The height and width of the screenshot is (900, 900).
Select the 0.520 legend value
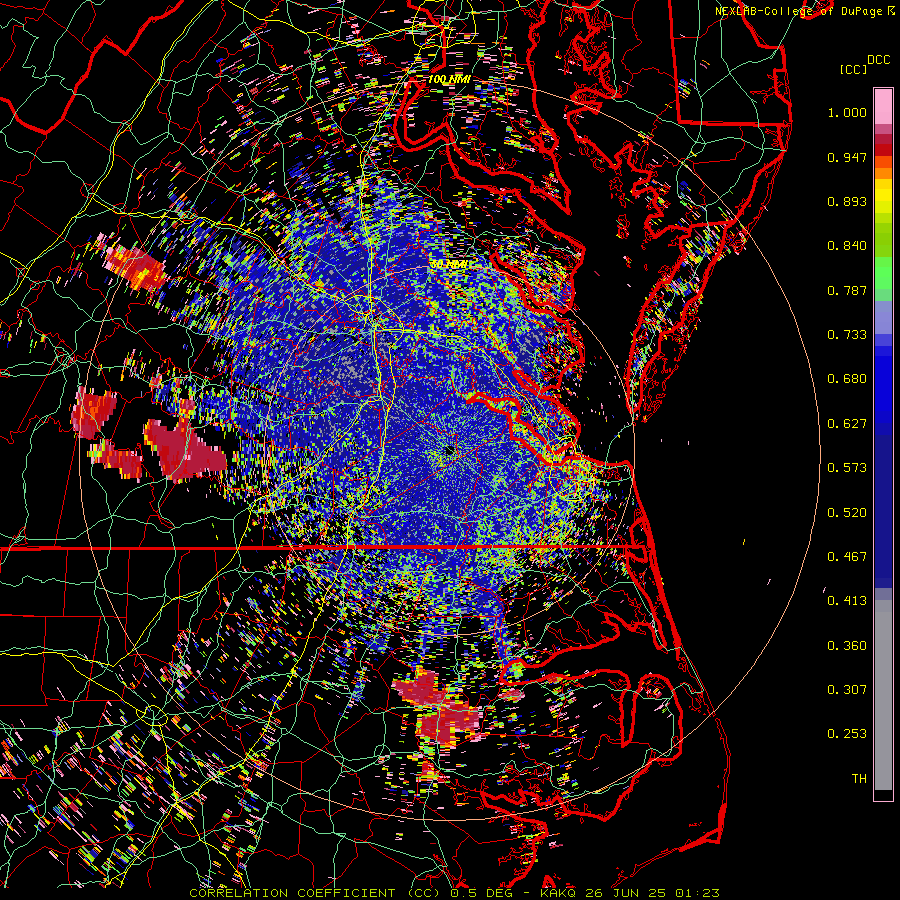847,513
